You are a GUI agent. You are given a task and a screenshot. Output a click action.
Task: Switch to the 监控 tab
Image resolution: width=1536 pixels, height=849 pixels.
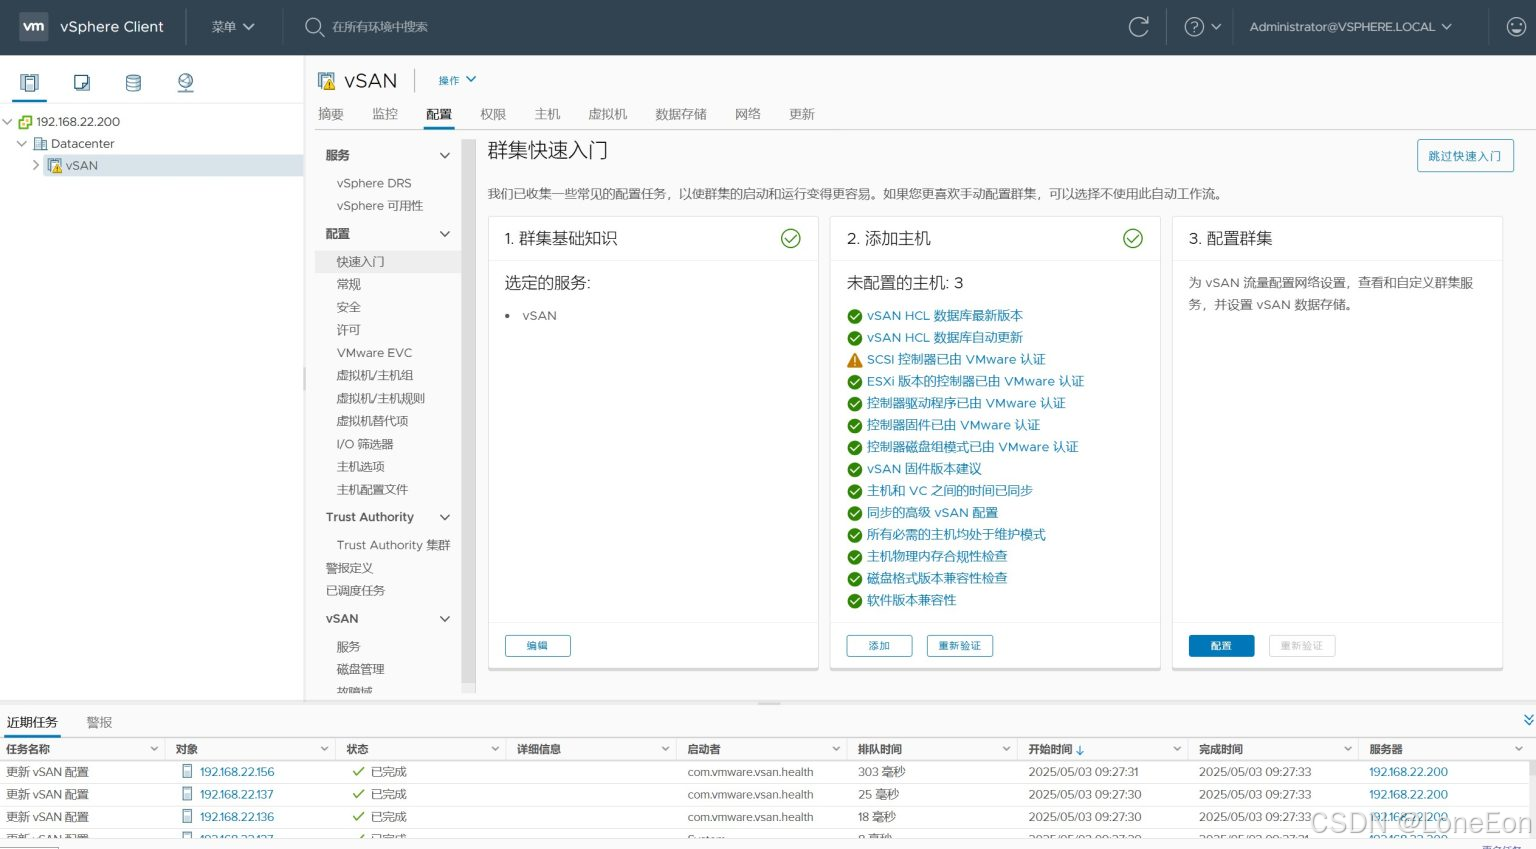point(385,114)
